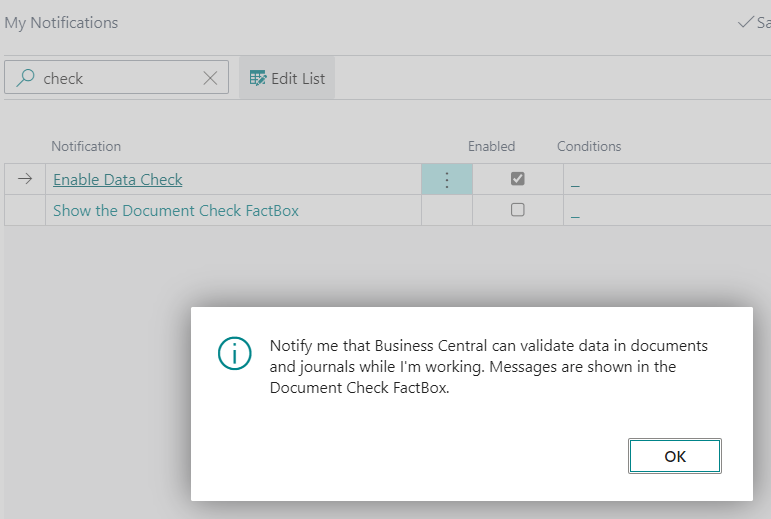771x519 pixels.
Task: Open the Enabled column header
Action: [x=491, y=146]
